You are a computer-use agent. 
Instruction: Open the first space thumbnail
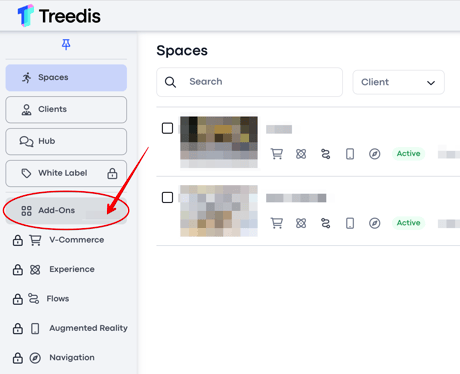(219, 143)
